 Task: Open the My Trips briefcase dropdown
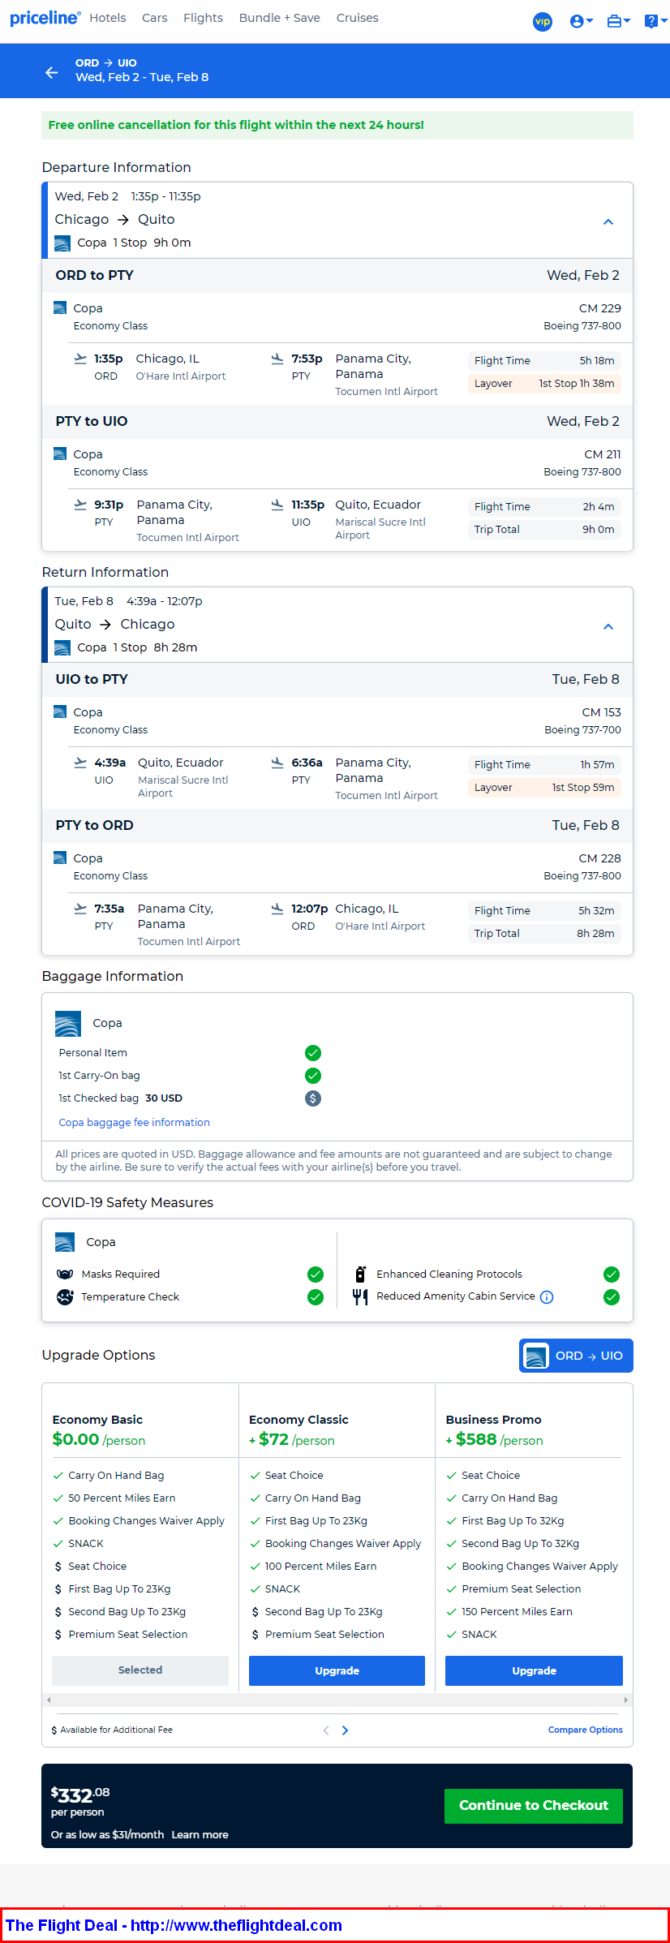pos(618,21)
